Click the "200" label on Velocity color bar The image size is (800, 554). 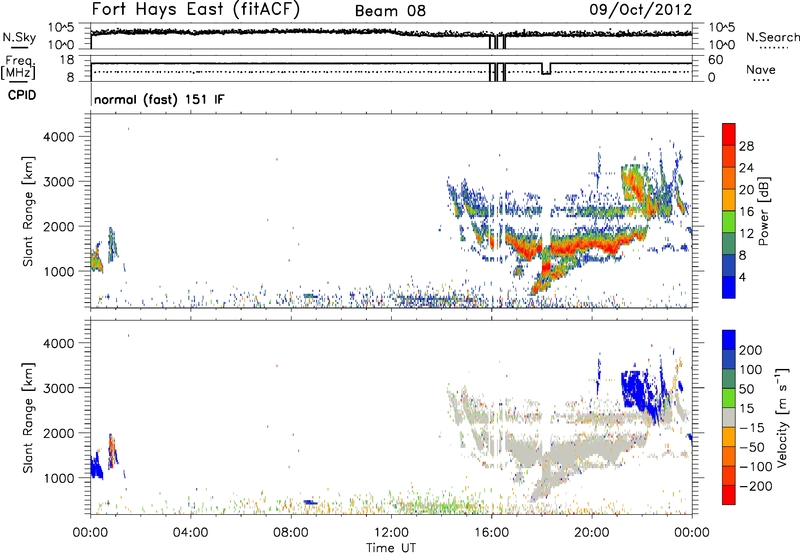[751, 350]
